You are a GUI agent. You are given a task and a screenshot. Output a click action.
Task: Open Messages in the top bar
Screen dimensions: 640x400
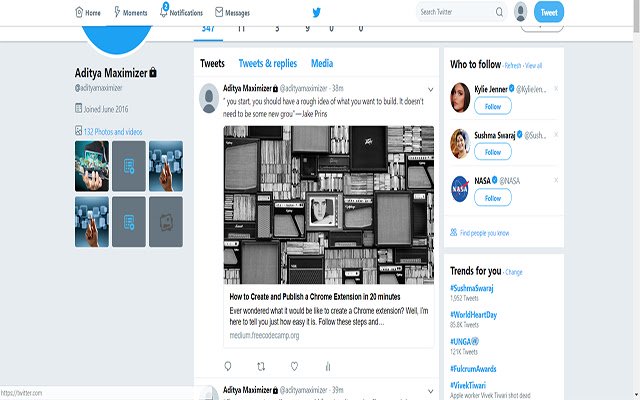point(232,13)
